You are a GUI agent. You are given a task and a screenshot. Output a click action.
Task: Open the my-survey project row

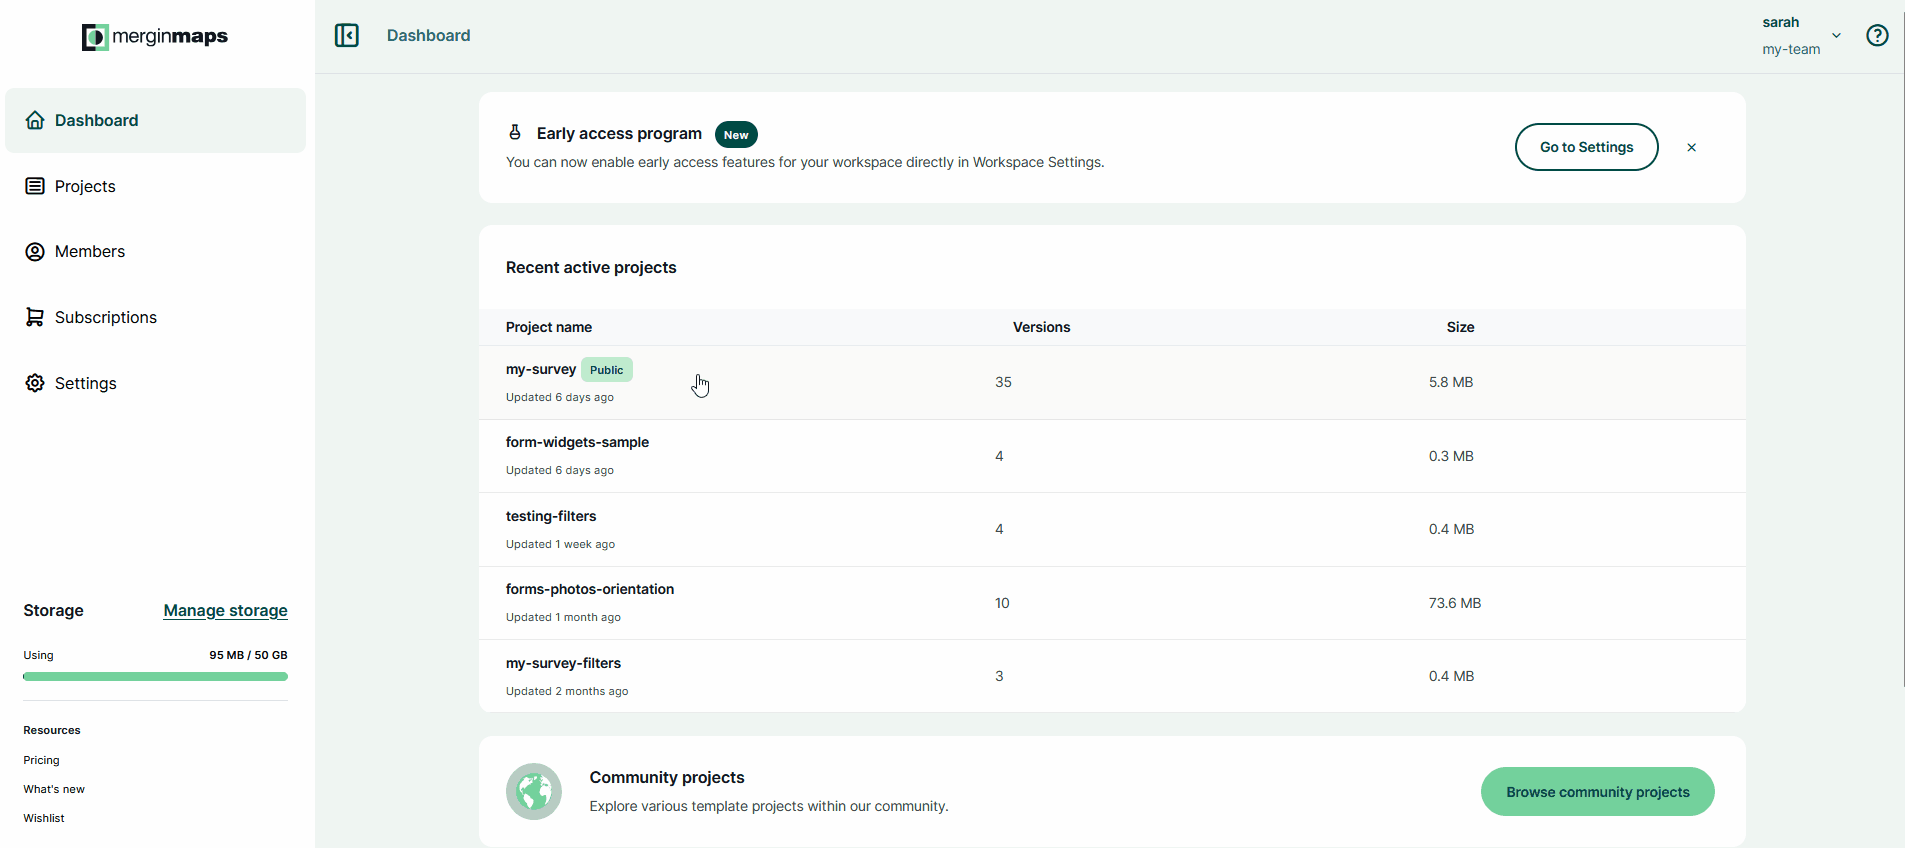coord(1112,383)
